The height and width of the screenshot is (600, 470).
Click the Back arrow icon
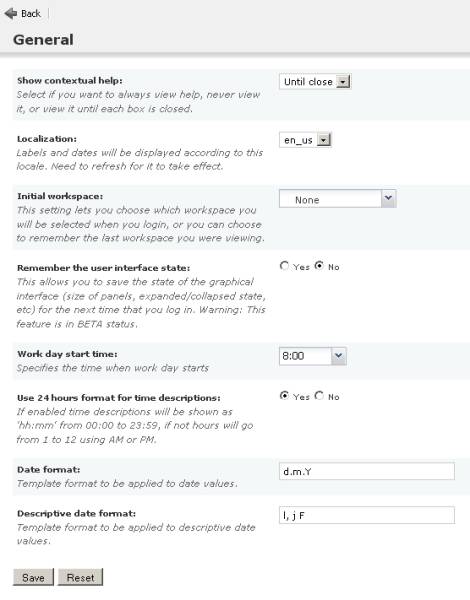[x=11, y=14]
